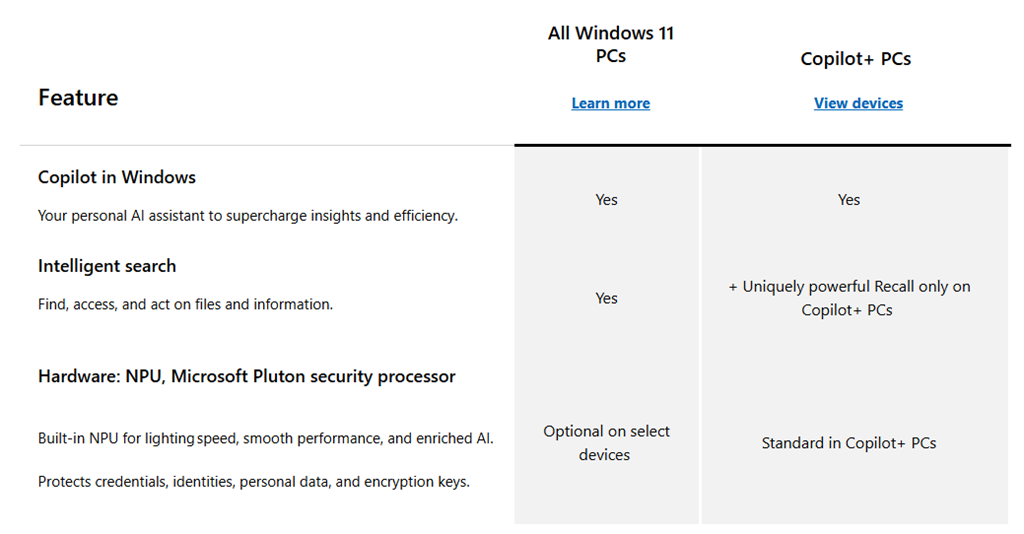
Task: Click Yes for Copilot in Windows, Copilot+ column
Action: tap(848, 200)
